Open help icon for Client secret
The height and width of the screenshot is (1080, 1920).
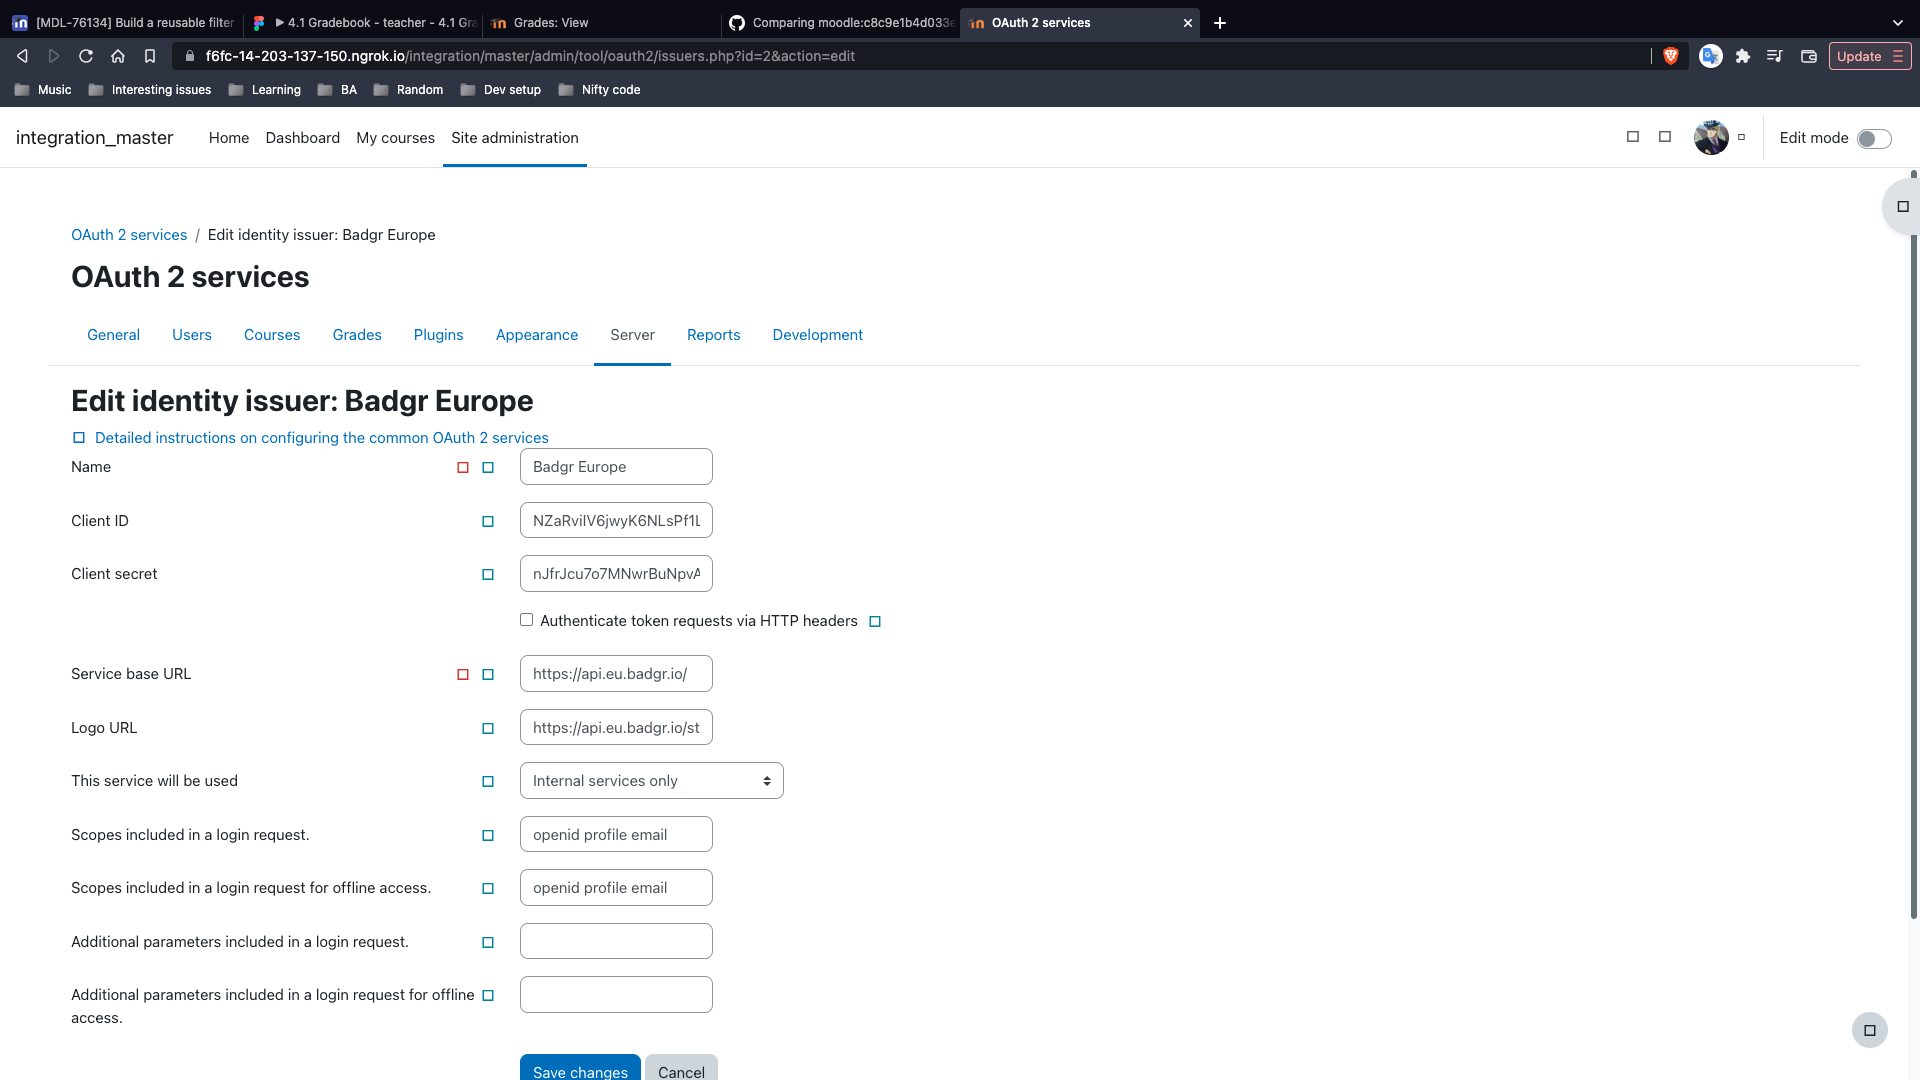click(x=488, y=575)
